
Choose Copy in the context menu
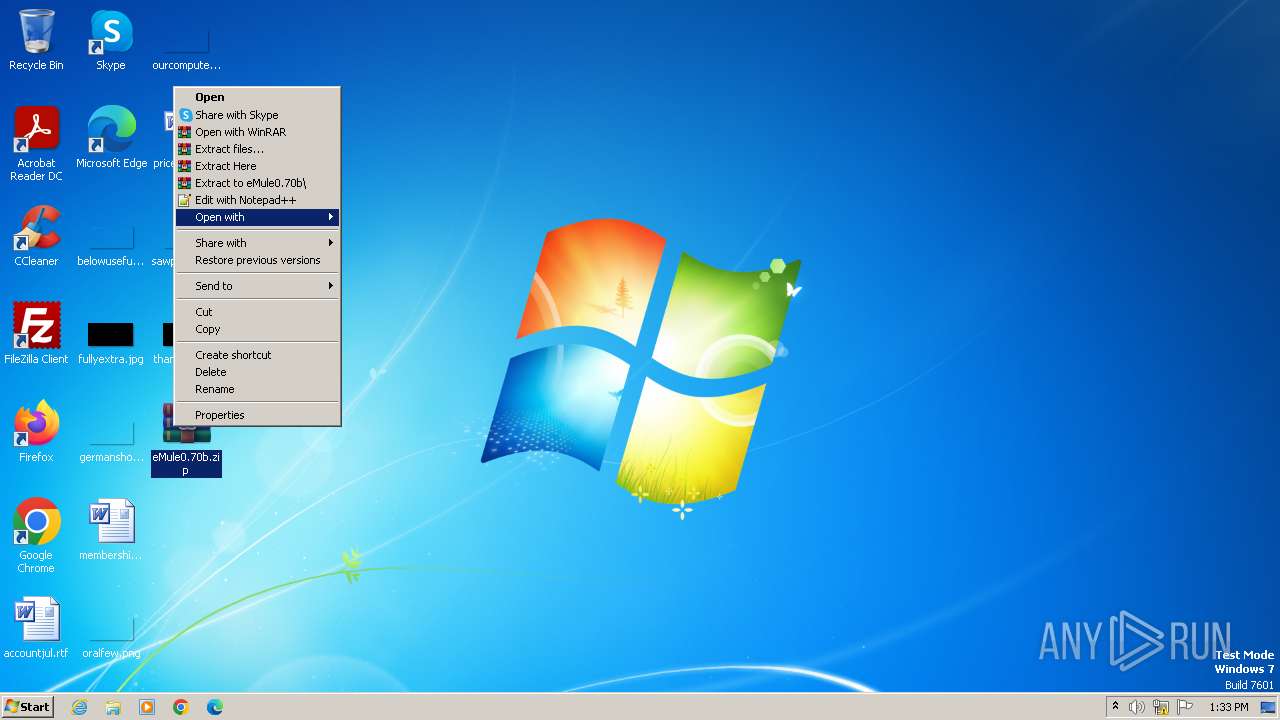coord(258,329)
